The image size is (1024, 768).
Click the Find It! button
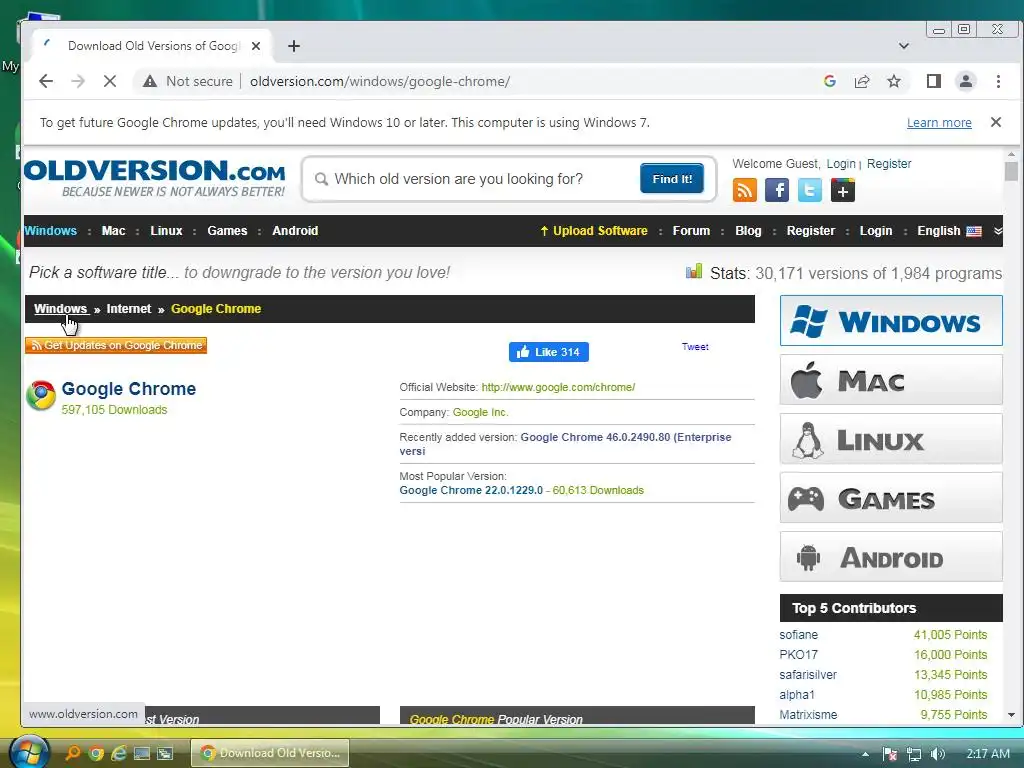pos(672,179)
